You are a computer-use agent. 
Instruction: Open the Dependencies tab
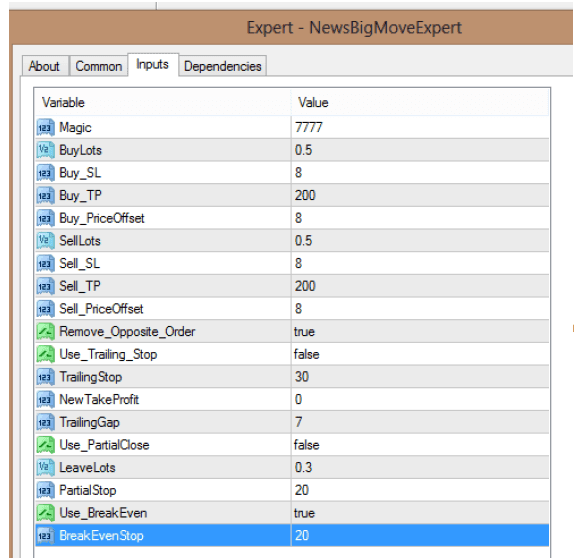pyautogui.click(x=223, y=66)
